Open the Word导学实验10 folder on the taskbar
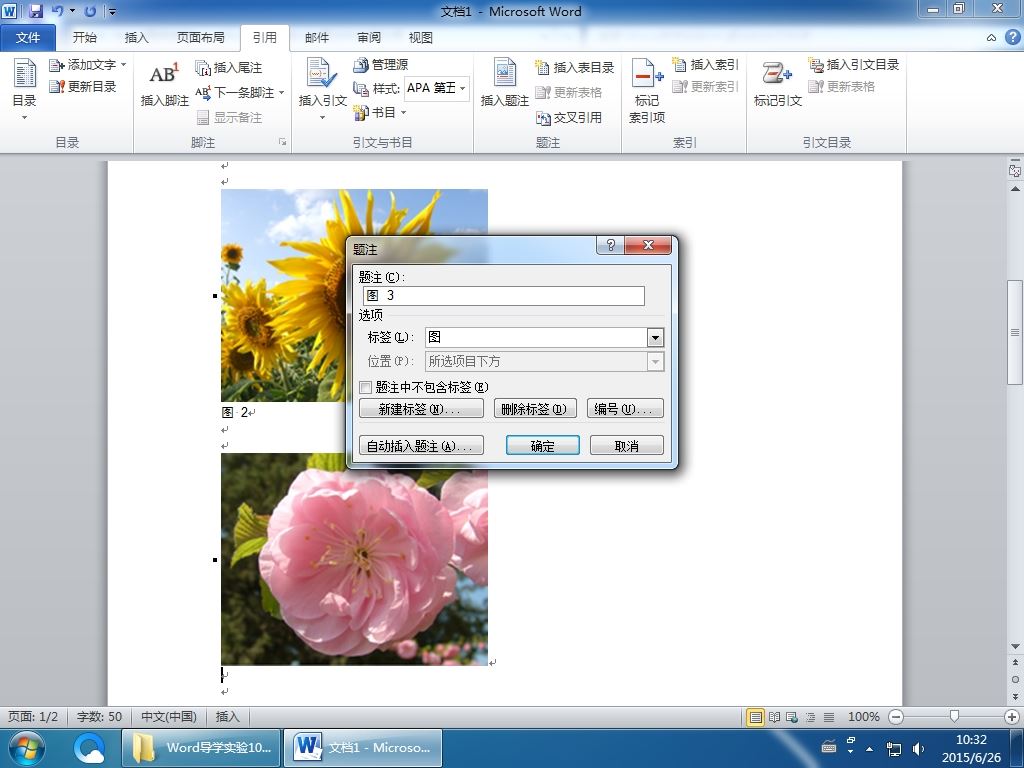1024x768 pixels. [201, 748]
